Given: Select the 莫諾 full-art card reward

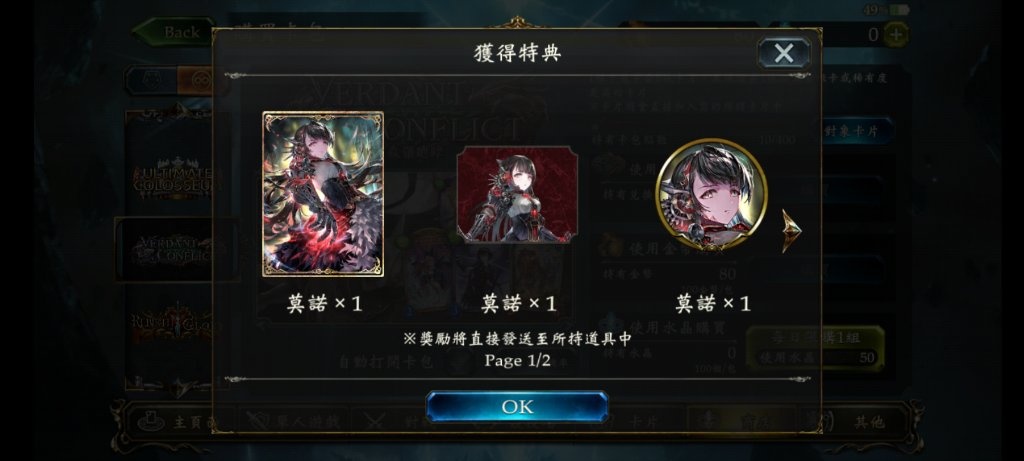Looking at the screenshot, I should [323, 194].
